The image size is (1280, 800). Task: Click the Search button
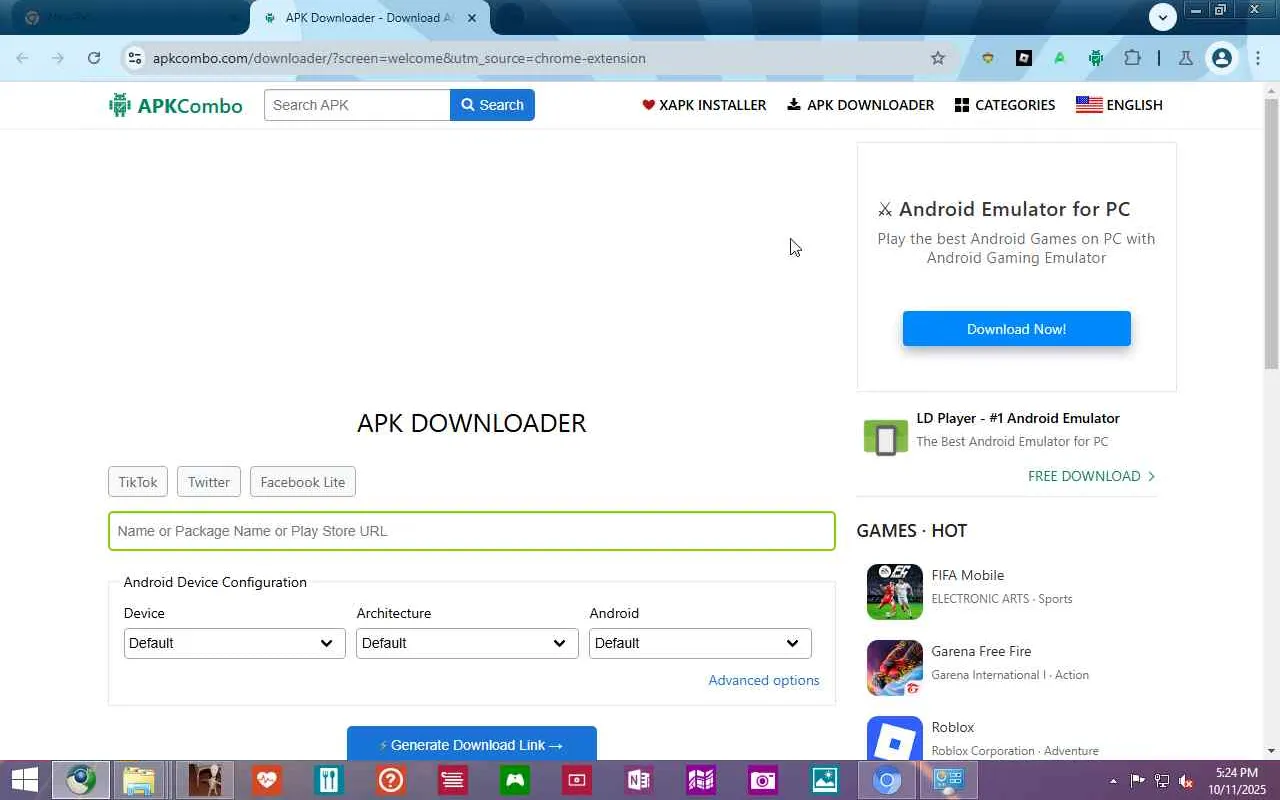[492, 105]
